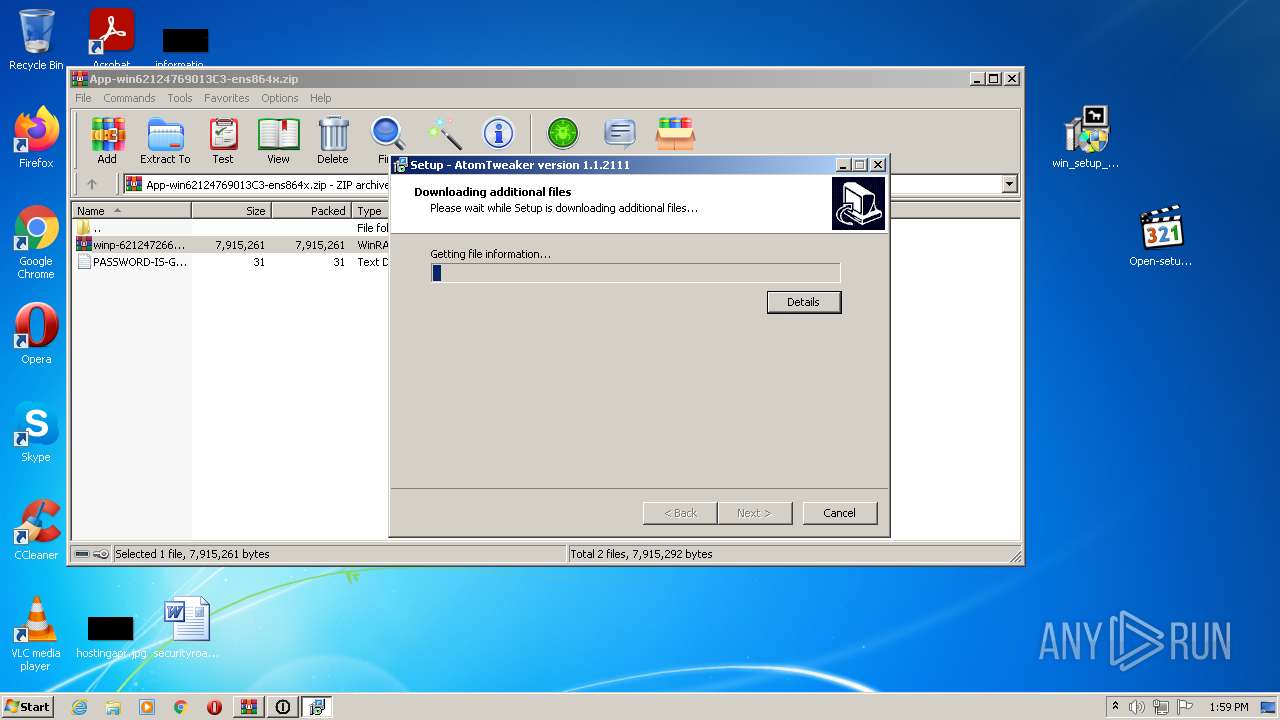Click the Google Chrome desktop icon

pyautogui.click(x=36, y=243)
